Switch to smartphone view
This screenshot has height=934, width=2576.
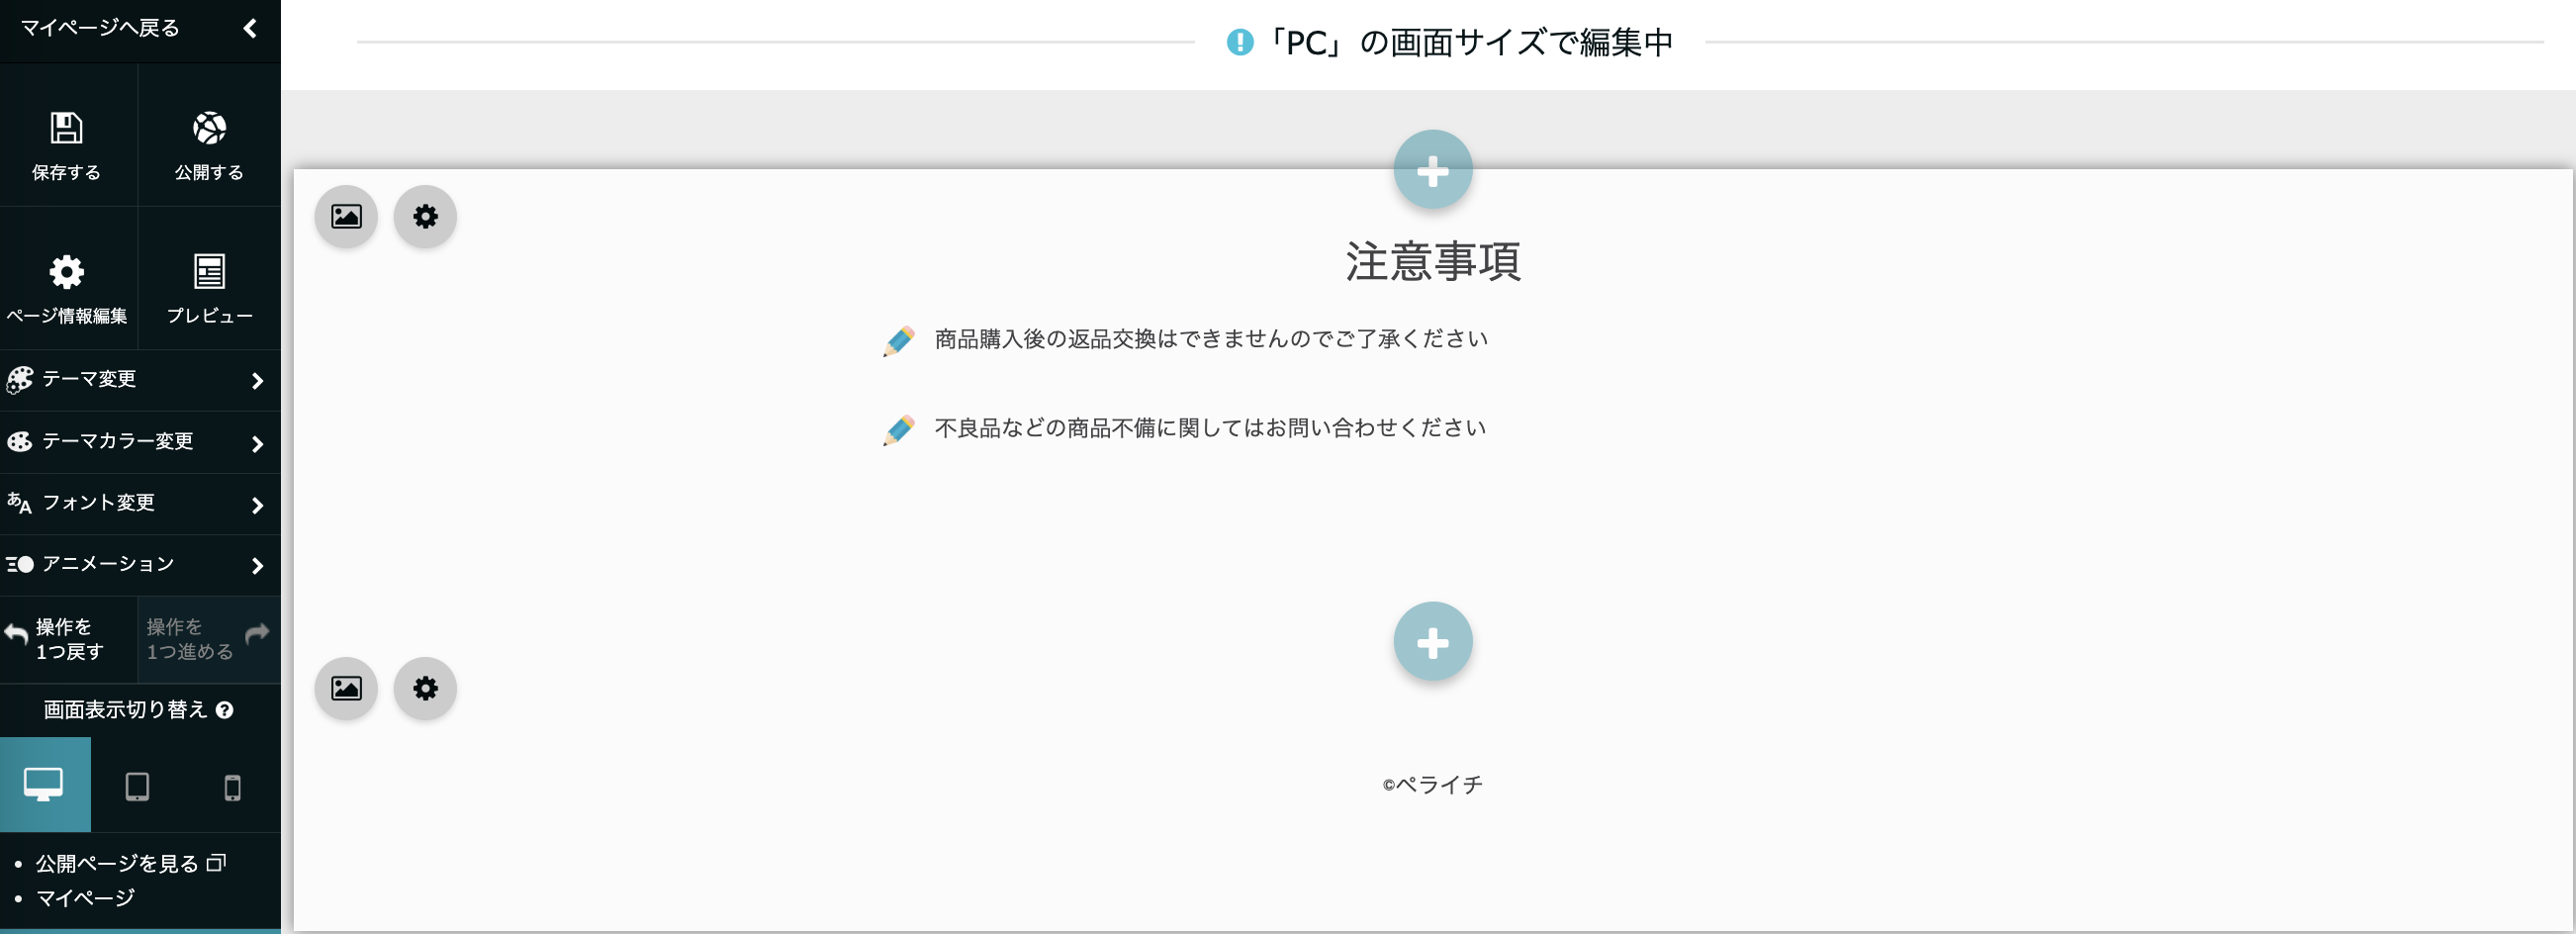pos(232,787)
